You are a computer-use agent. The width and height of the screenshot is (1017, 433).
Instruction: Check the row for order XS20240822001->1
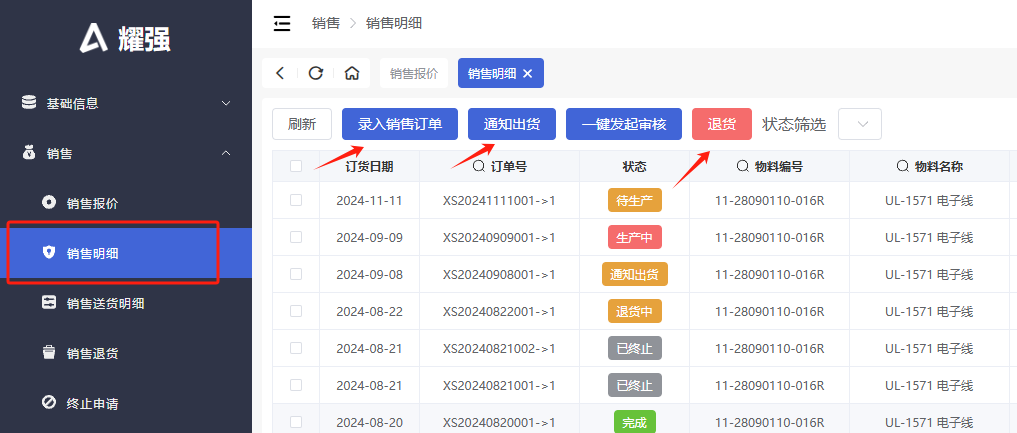tap(296, 311)
